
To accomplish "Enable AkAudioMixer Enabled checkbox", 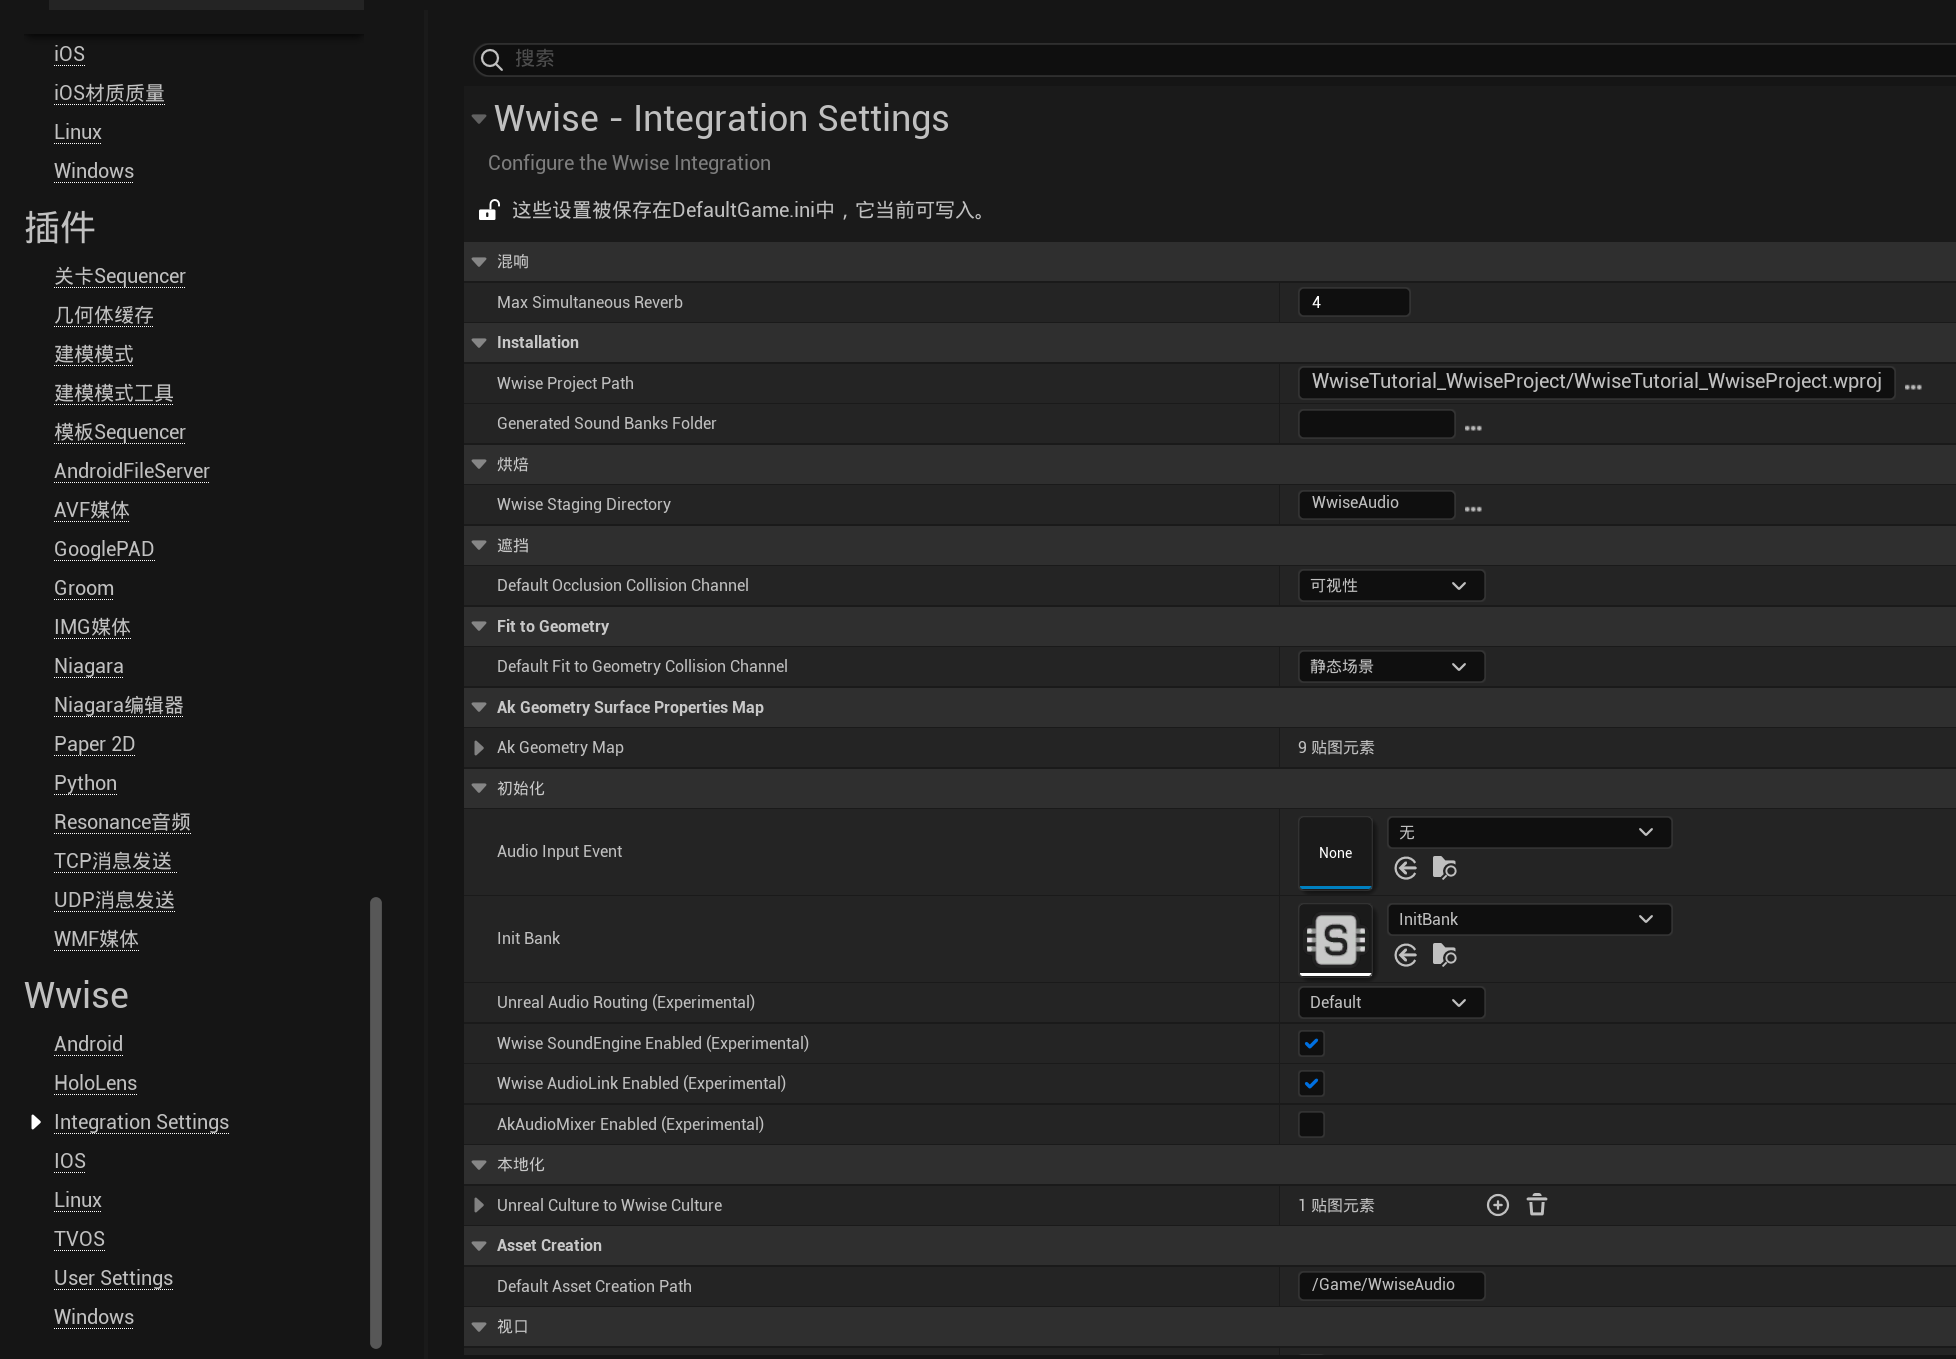I will pos(1311,1124).
